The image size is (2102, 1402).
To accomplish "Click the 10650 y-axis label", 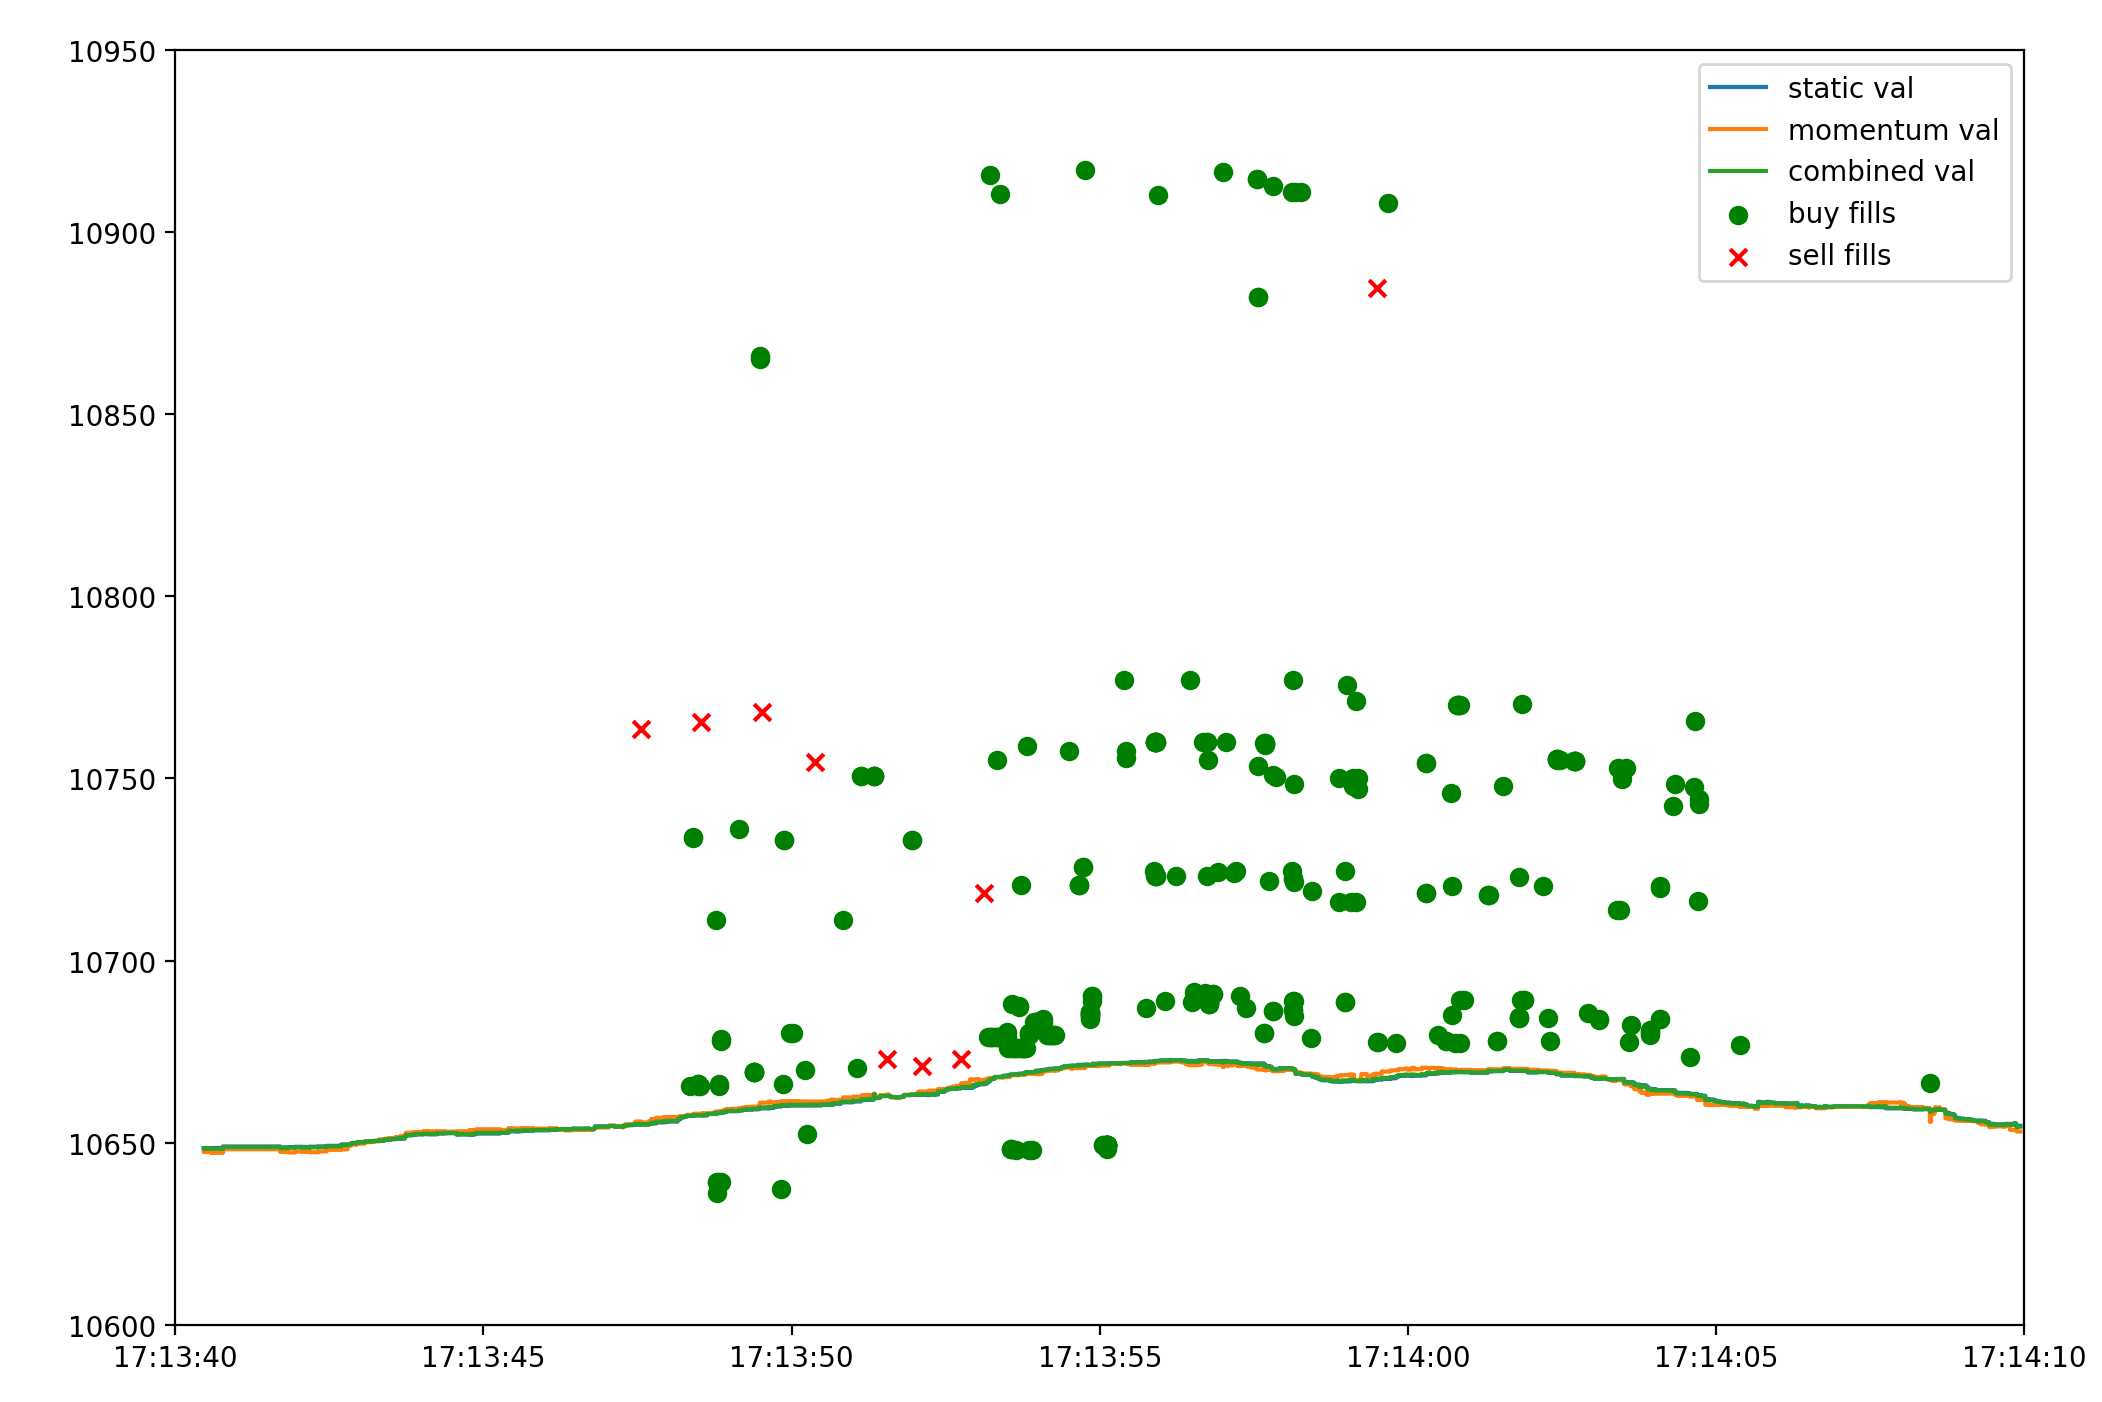I will click(112, 1144).
